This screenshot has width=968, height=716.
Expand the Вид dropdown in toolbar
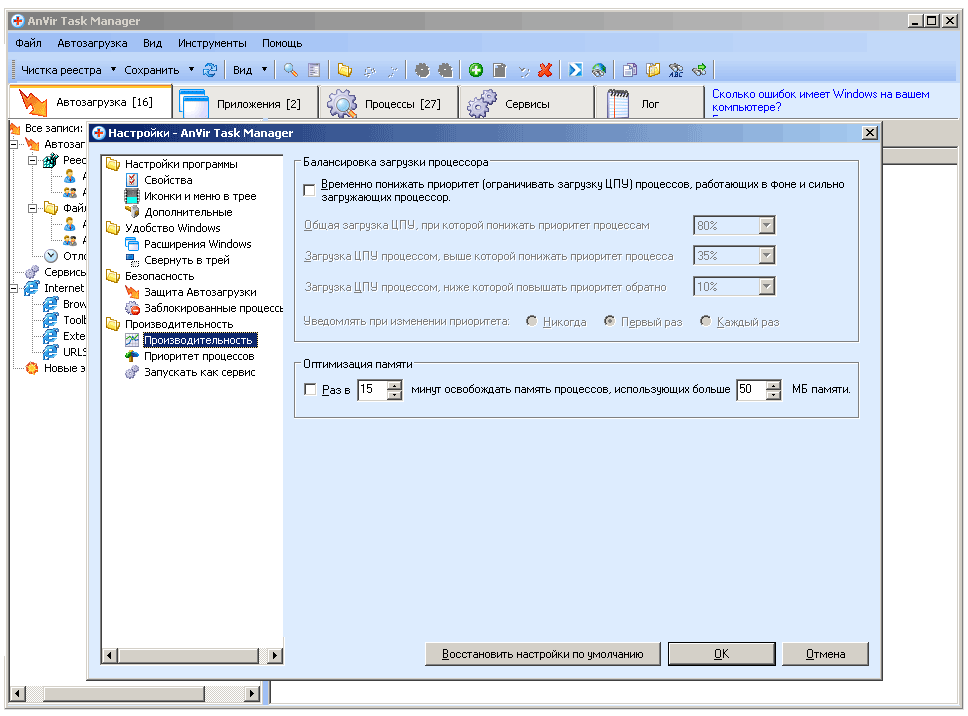(264, 70)
